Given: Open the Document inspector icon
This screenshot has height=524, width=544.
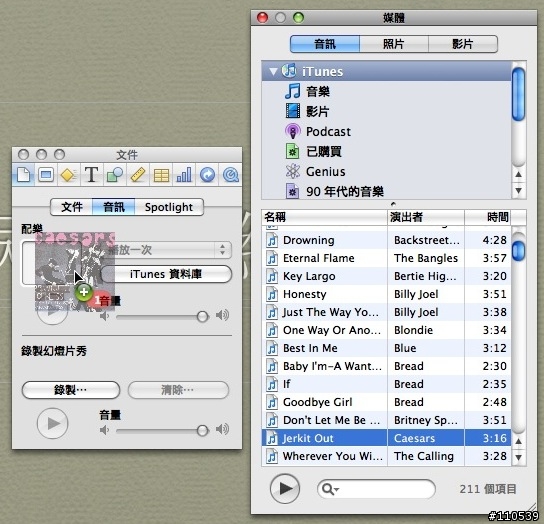Looking at the screenshot, I should pyautogui.click(x=23, y=175).
